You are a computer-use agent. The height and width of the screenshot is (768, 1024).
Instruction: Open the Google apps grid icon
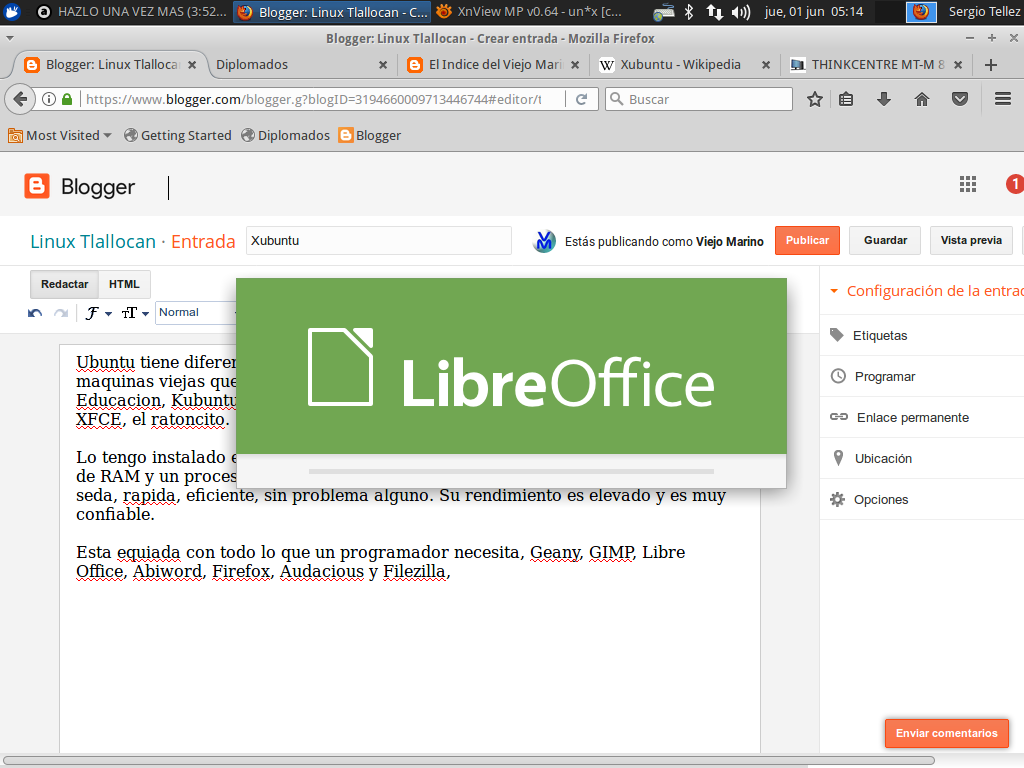[x=967, y=184]
